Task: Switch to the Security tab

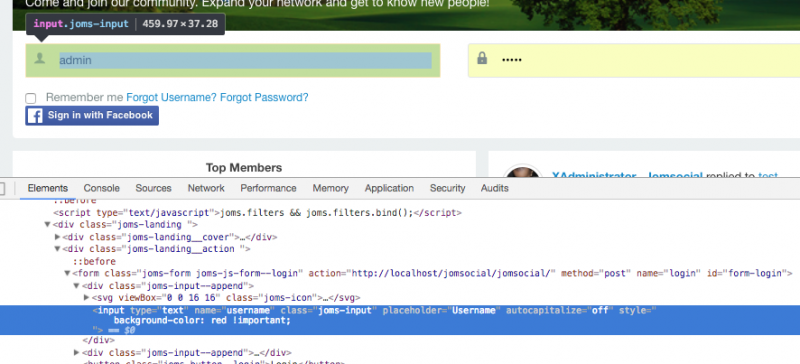Action: coord(447,188)
